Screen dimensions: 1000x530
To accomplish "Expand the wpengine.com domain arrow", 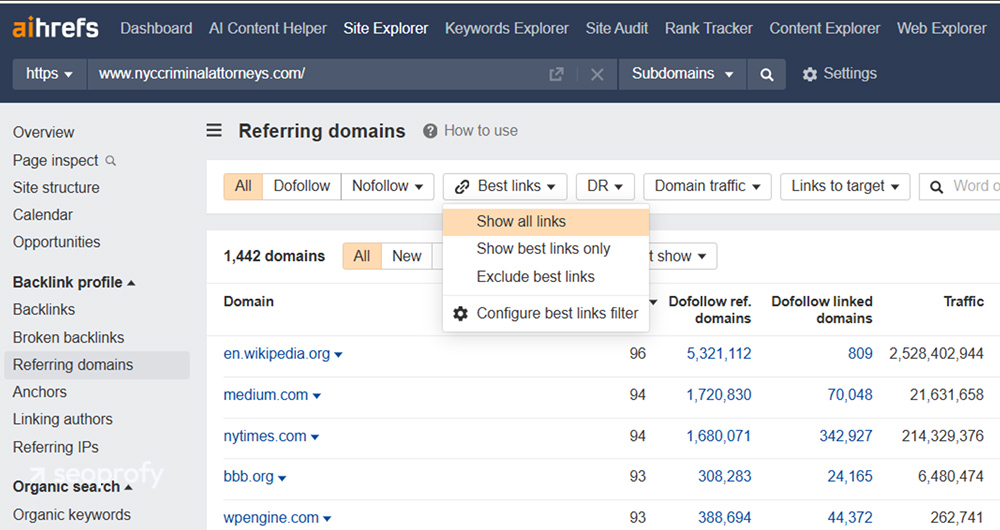I will coord(327,519).
